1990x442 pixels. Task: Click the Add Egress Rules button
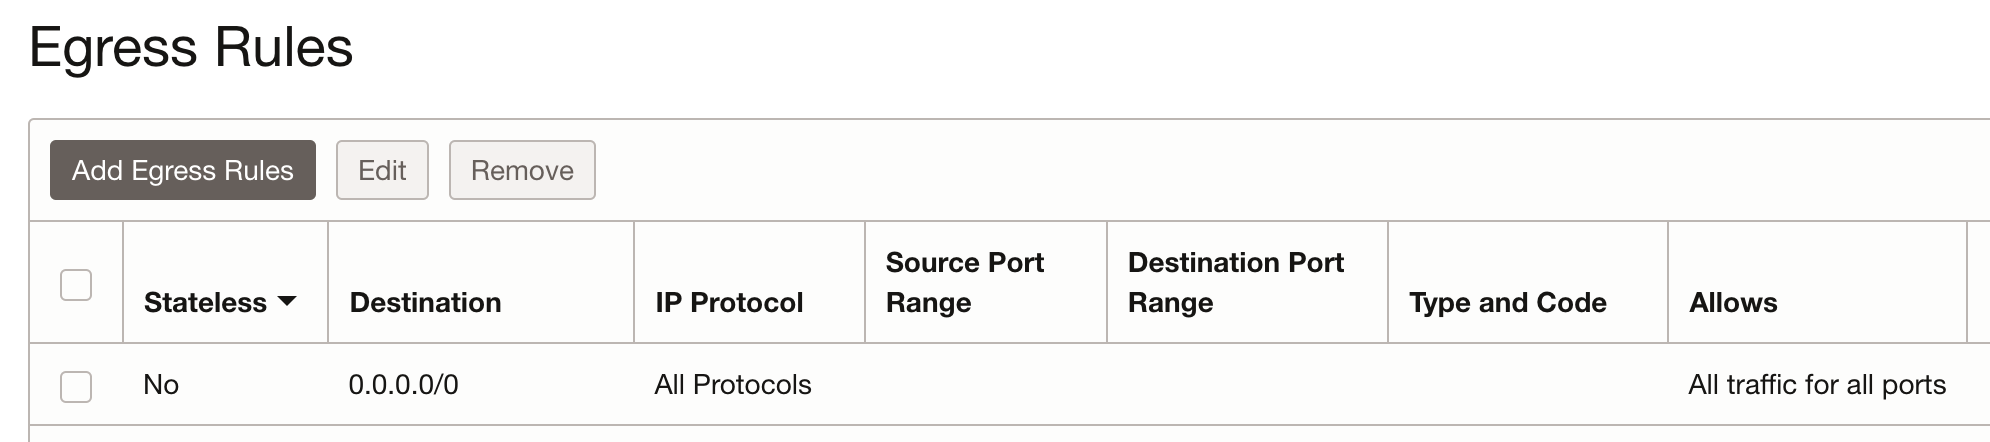(183, 170)
